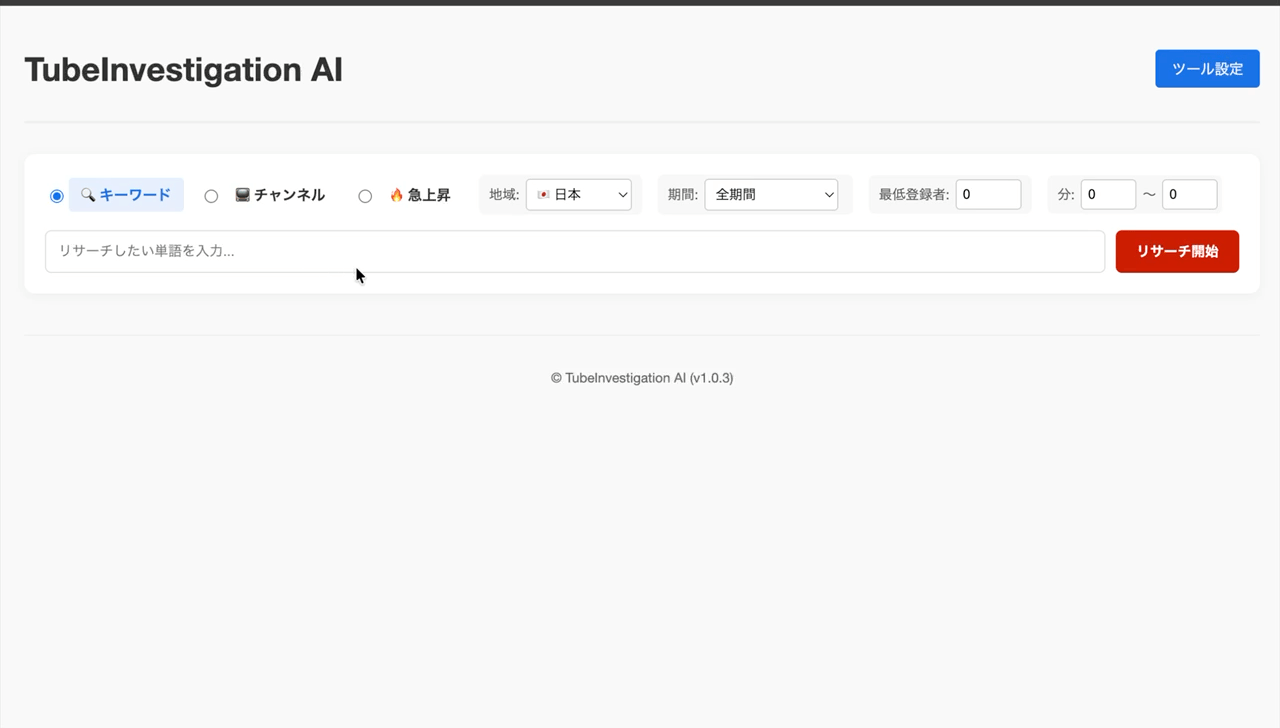Screen dimensions: 1280x728
Task: Select the キーワード radio button
Action: [x=57, y=196]
